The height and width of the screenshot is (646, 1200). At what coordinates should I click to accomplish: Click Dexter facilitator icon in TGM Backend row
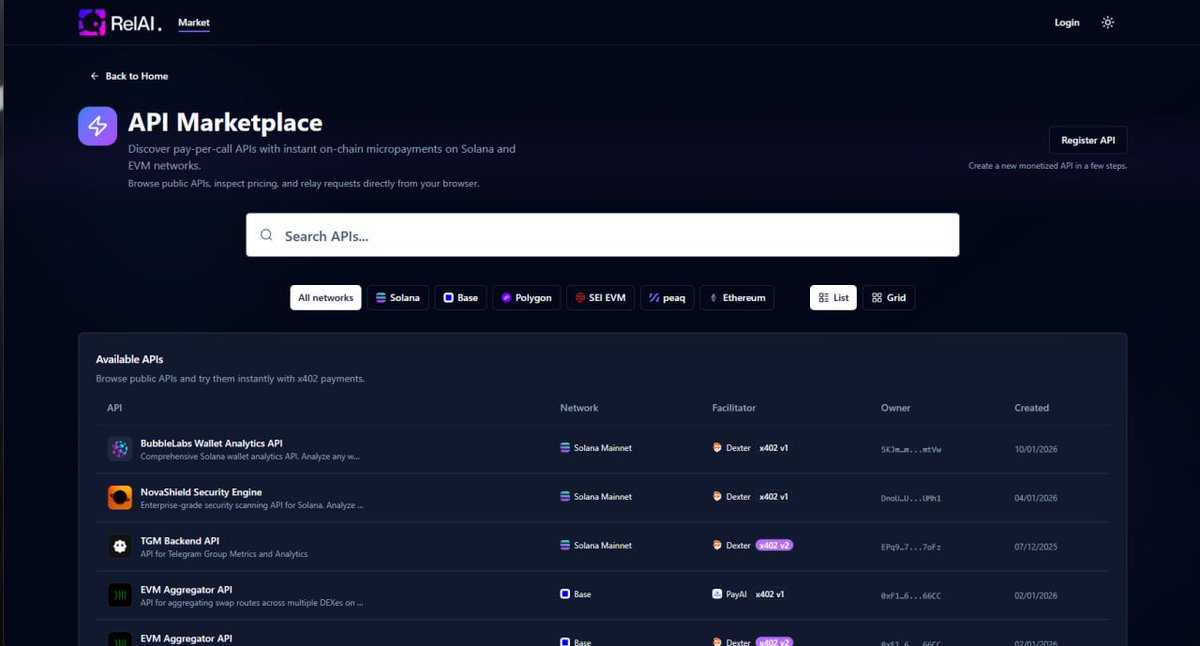point(717,546)
